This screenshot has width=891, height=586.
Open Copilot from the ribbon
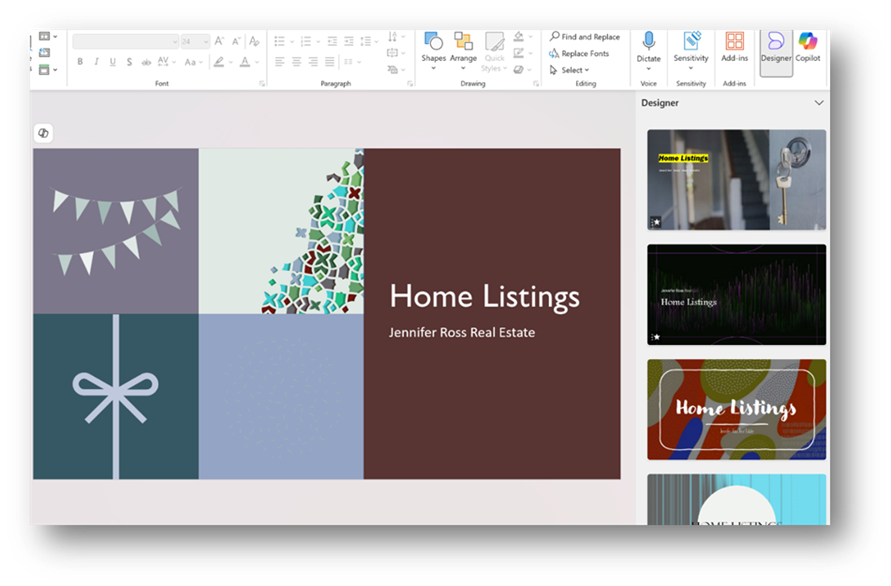(807, 47)
